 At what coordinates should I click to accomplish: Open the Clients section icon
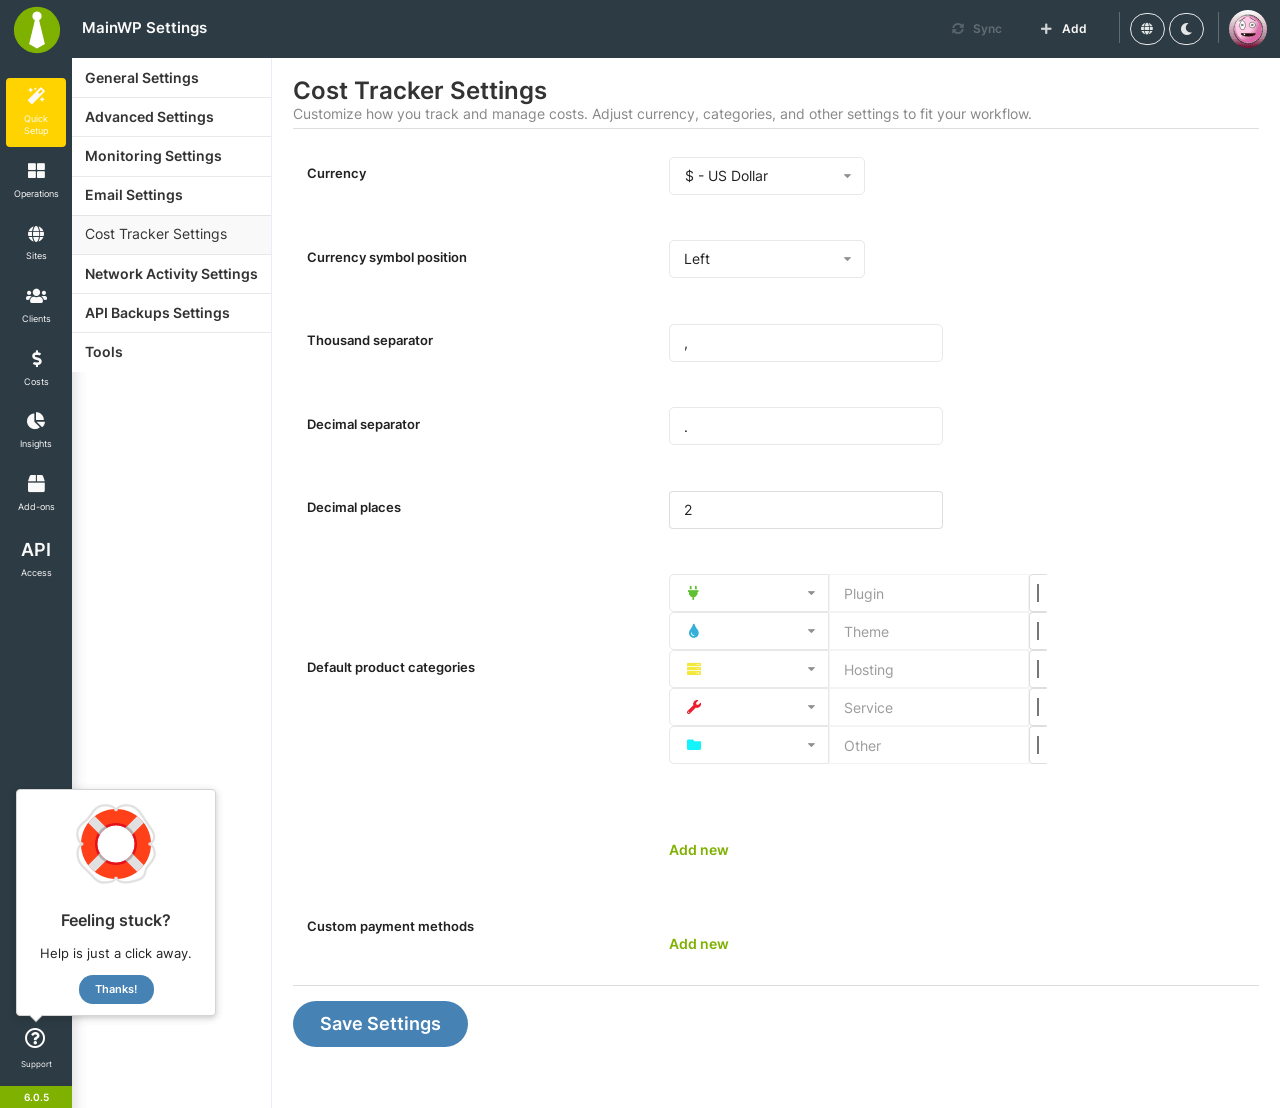tap(36, 296)
